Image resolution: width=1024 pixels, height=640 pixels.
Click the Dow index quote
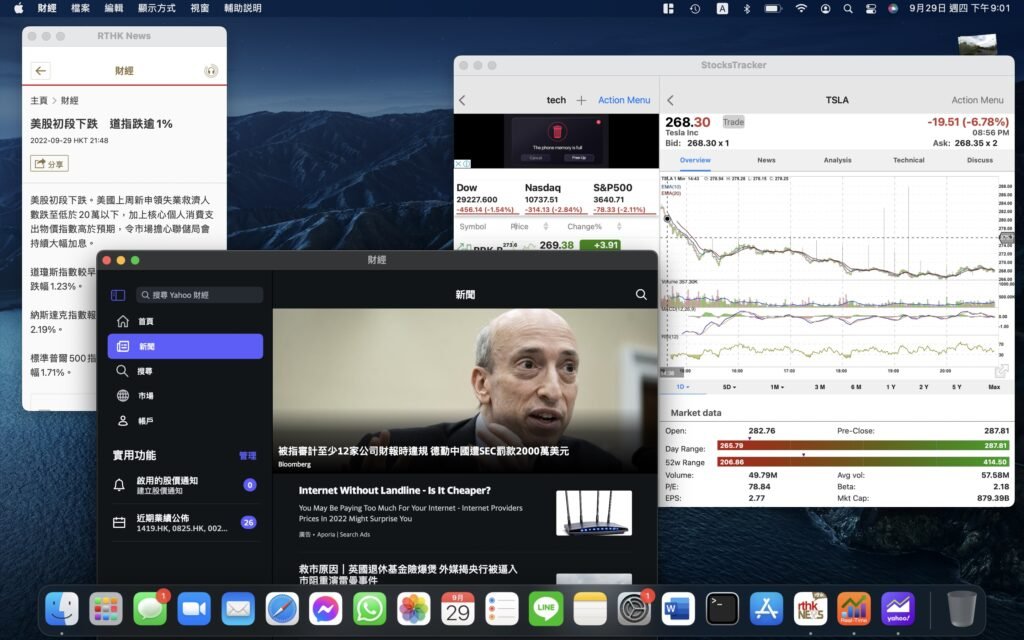click(x=486, y=198)
